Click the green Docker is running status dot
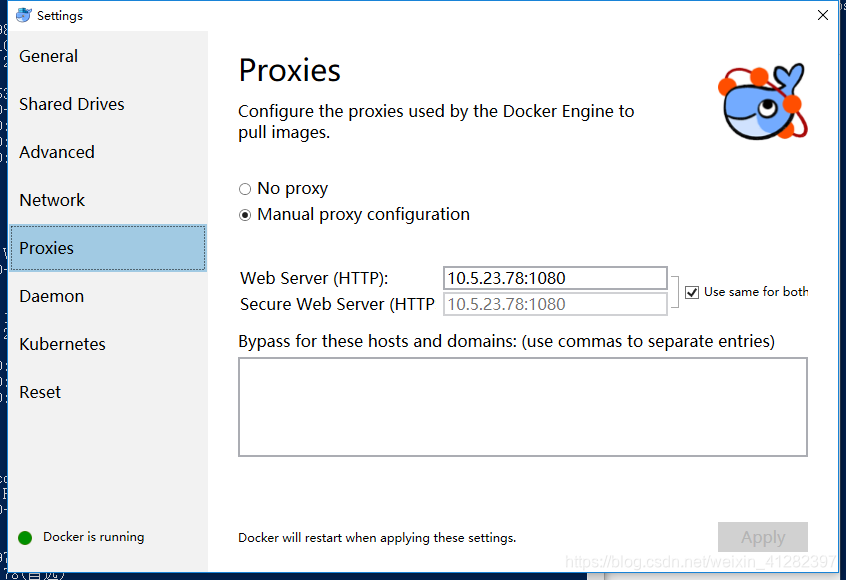The width and height of the screenshot is (846, 580). (x=24, y=537)
